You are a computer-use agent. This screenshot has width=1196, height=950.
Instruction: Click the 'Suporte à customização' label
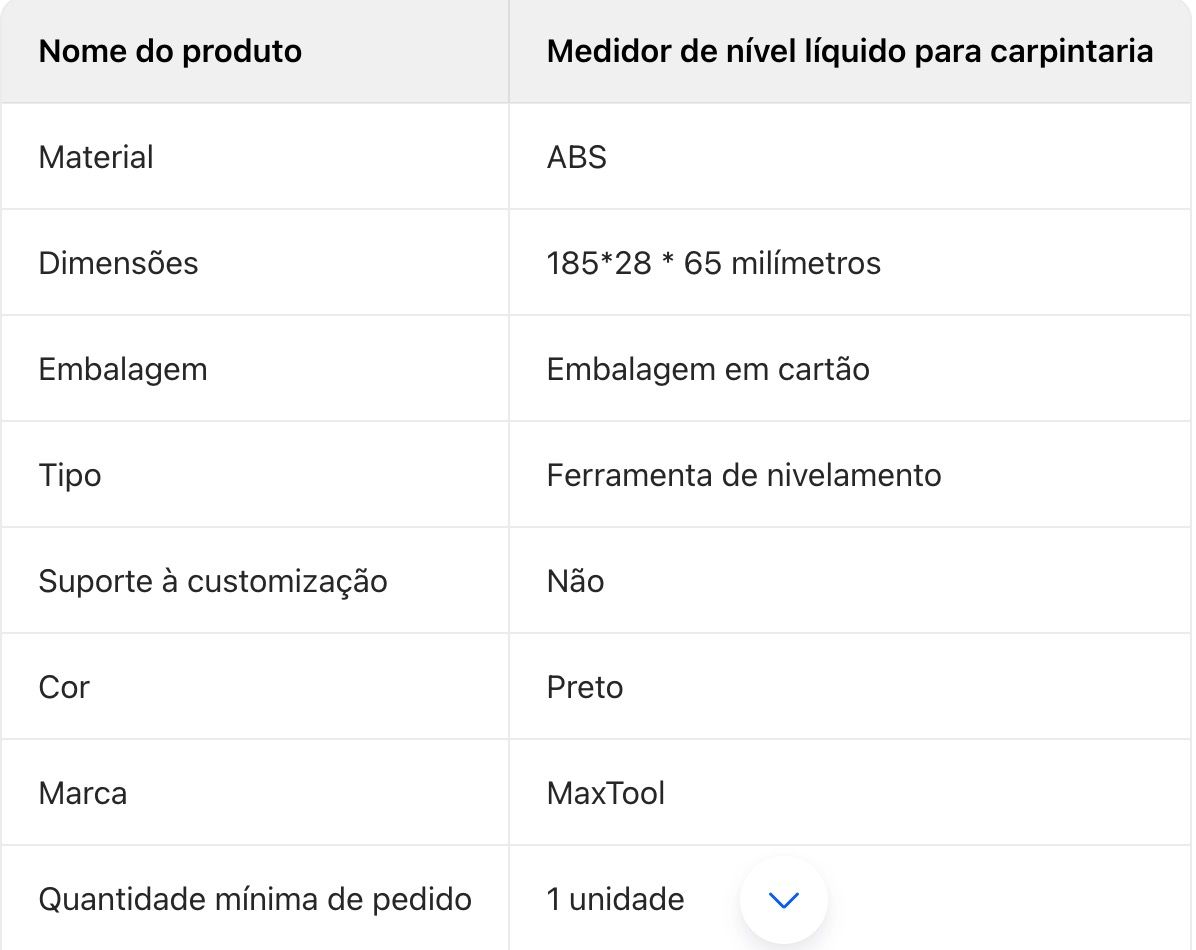[x=213, y=581]
